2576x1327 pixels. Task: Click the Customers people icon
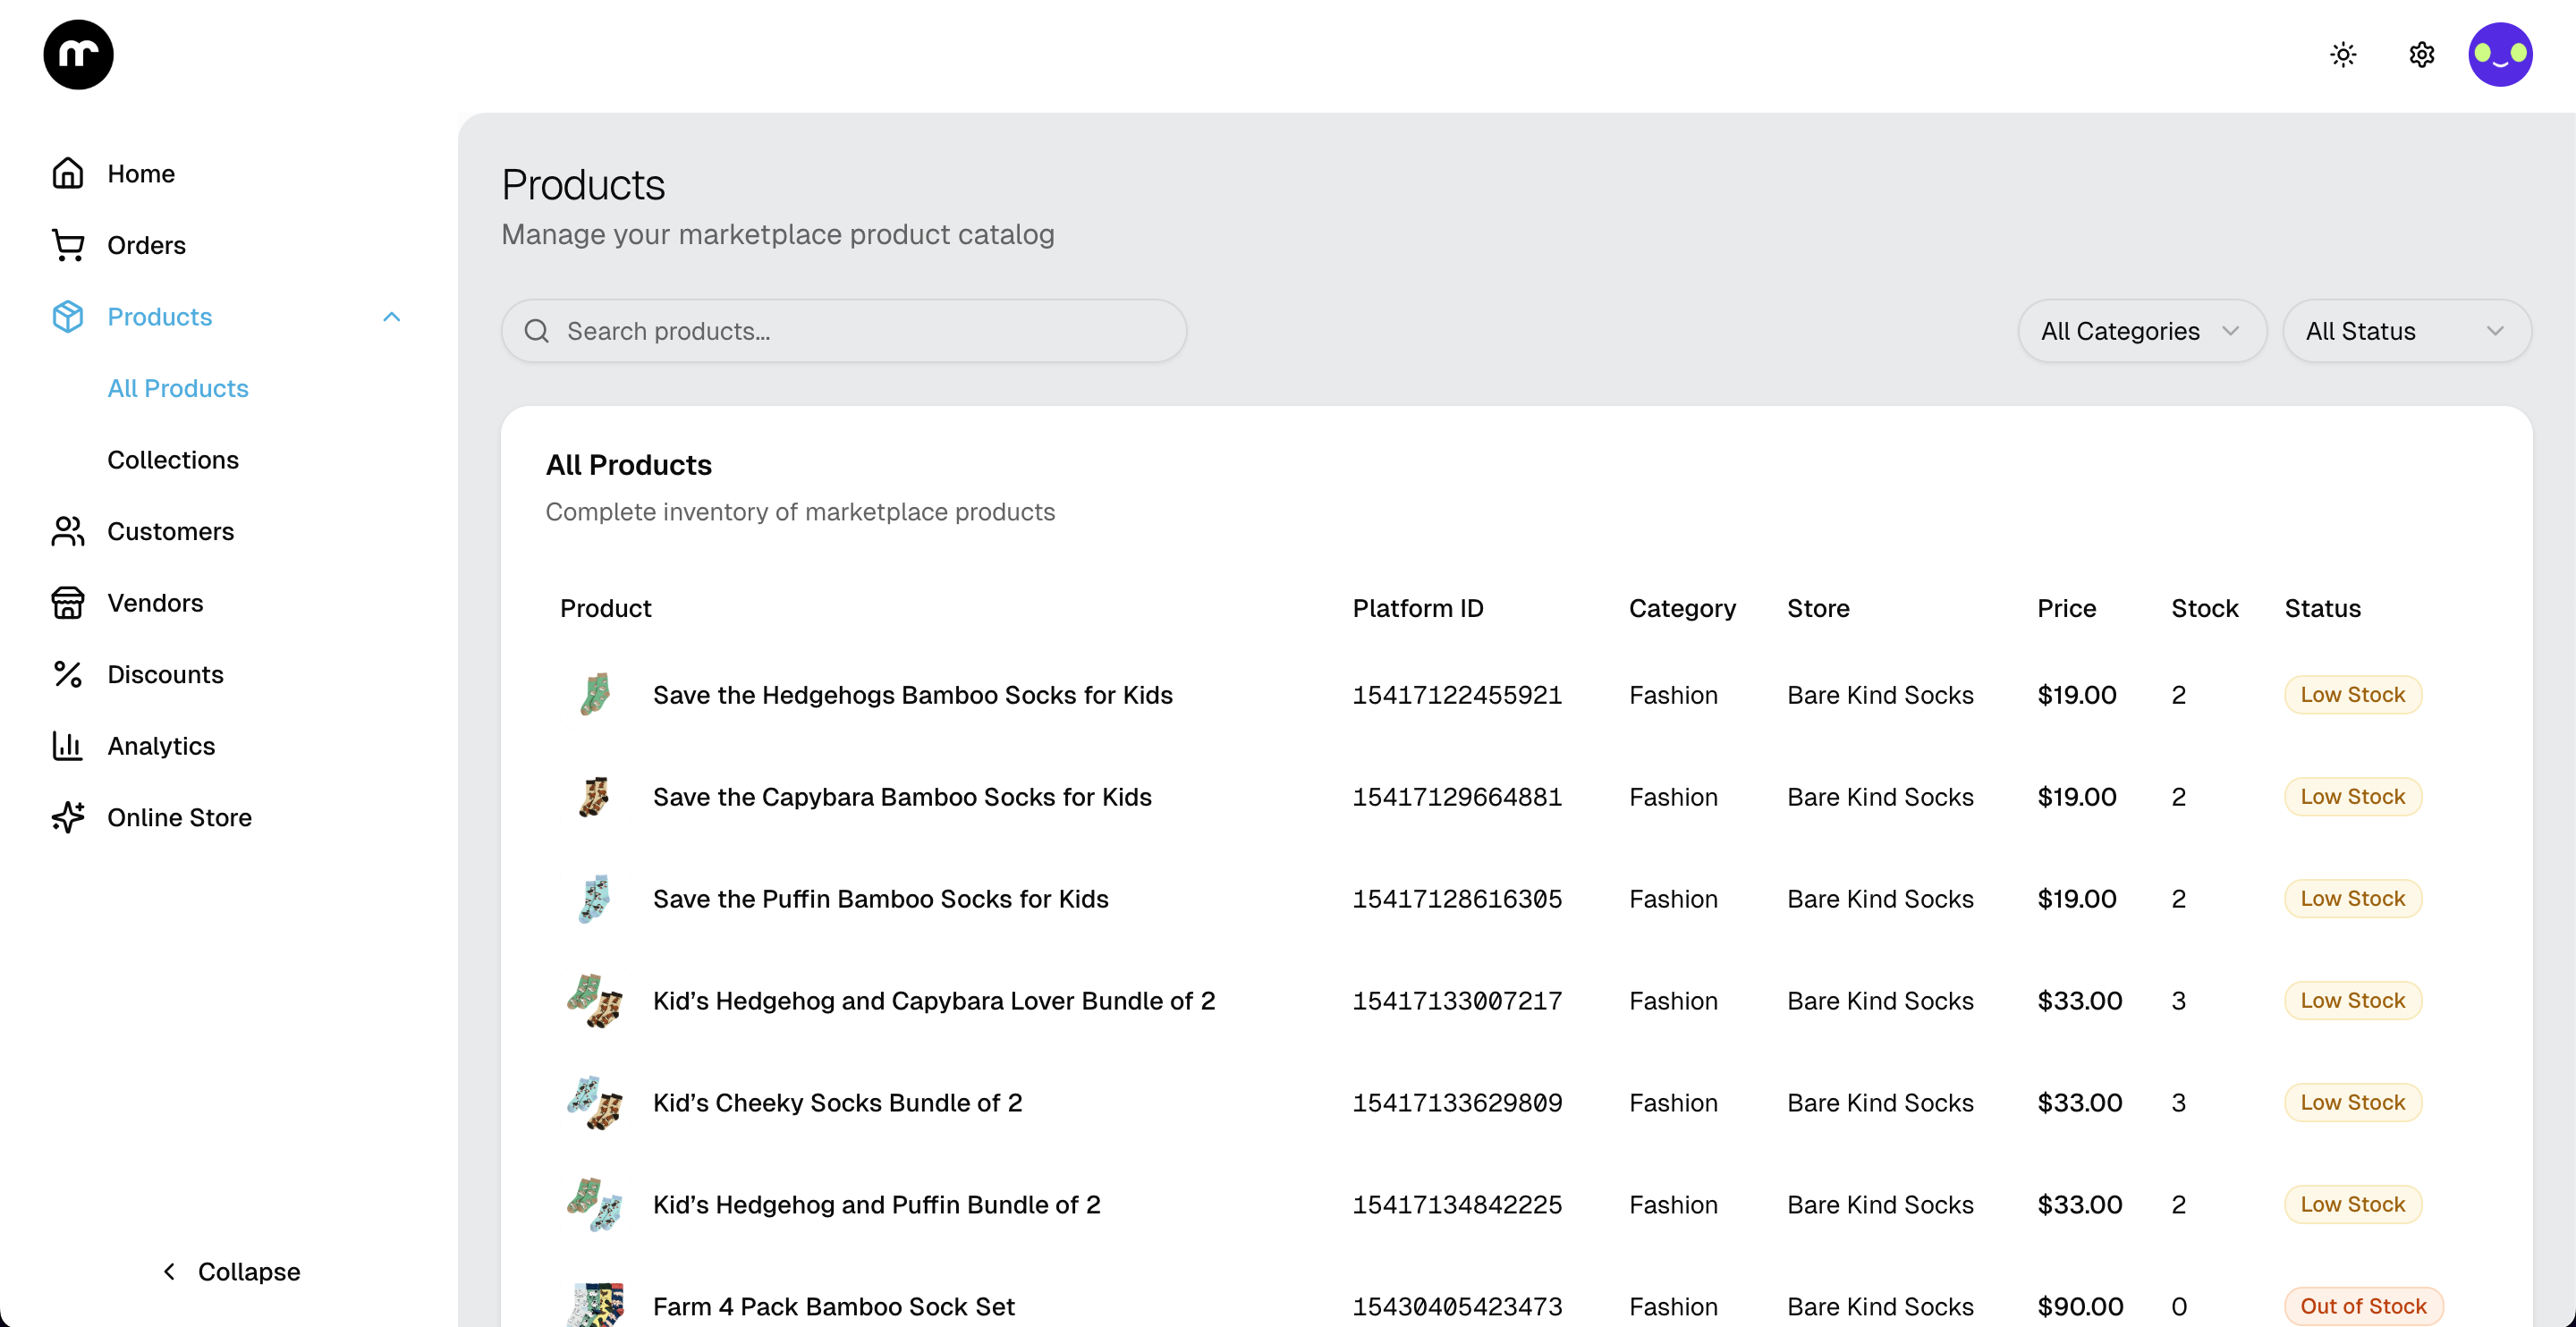point(67,531)
